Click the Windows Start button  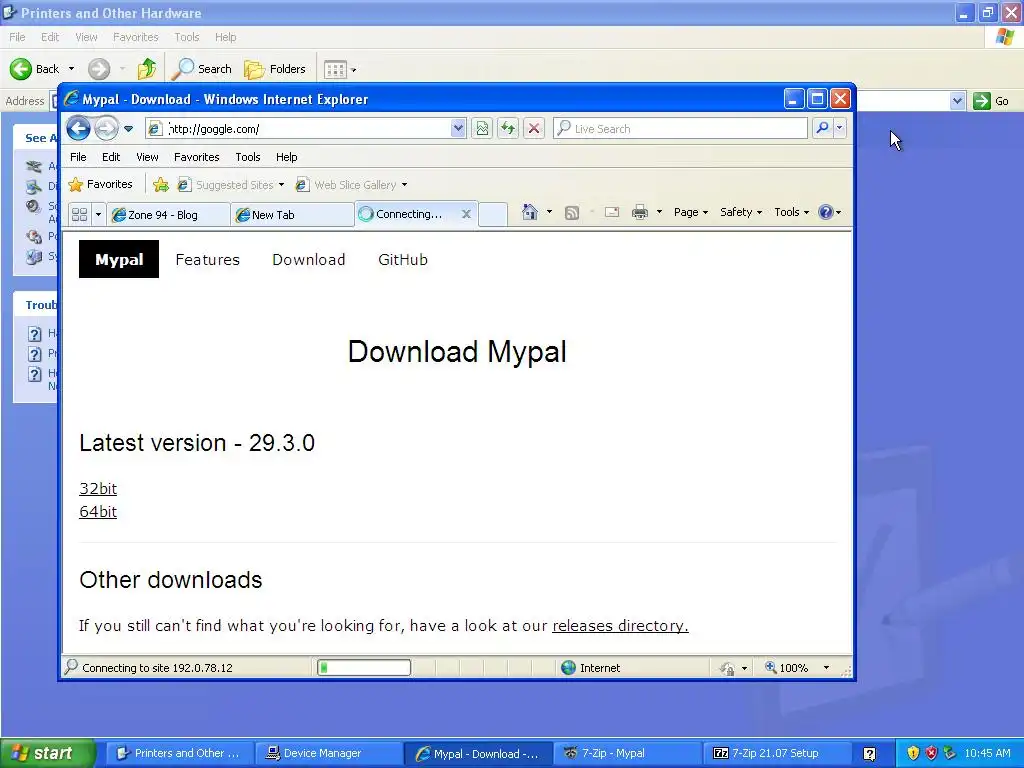[x=46, y=753]
